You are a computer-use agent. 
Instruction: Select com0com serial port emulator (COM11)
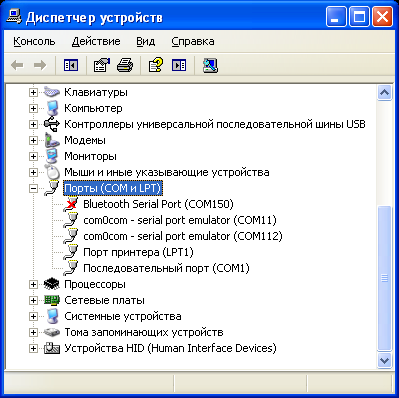(180, 220)
